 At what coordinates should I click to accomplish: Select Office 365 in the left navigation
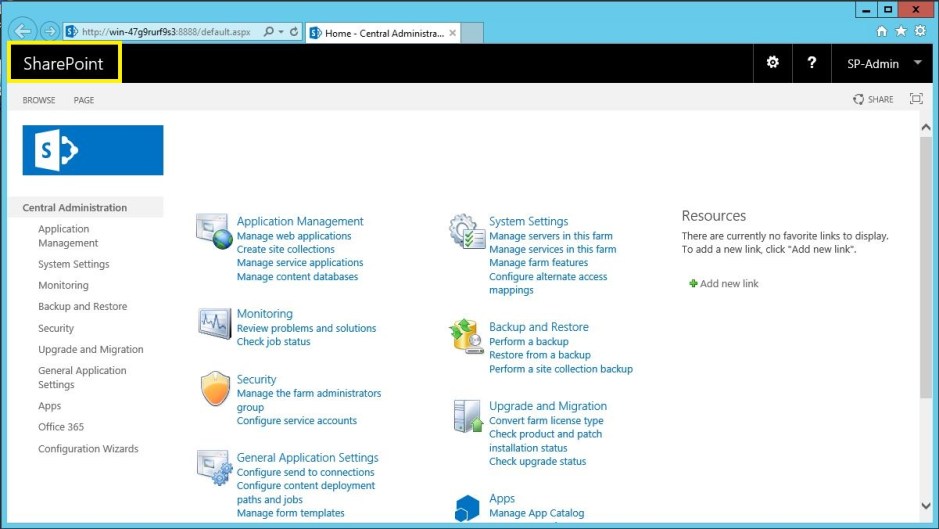click(61, 427)
